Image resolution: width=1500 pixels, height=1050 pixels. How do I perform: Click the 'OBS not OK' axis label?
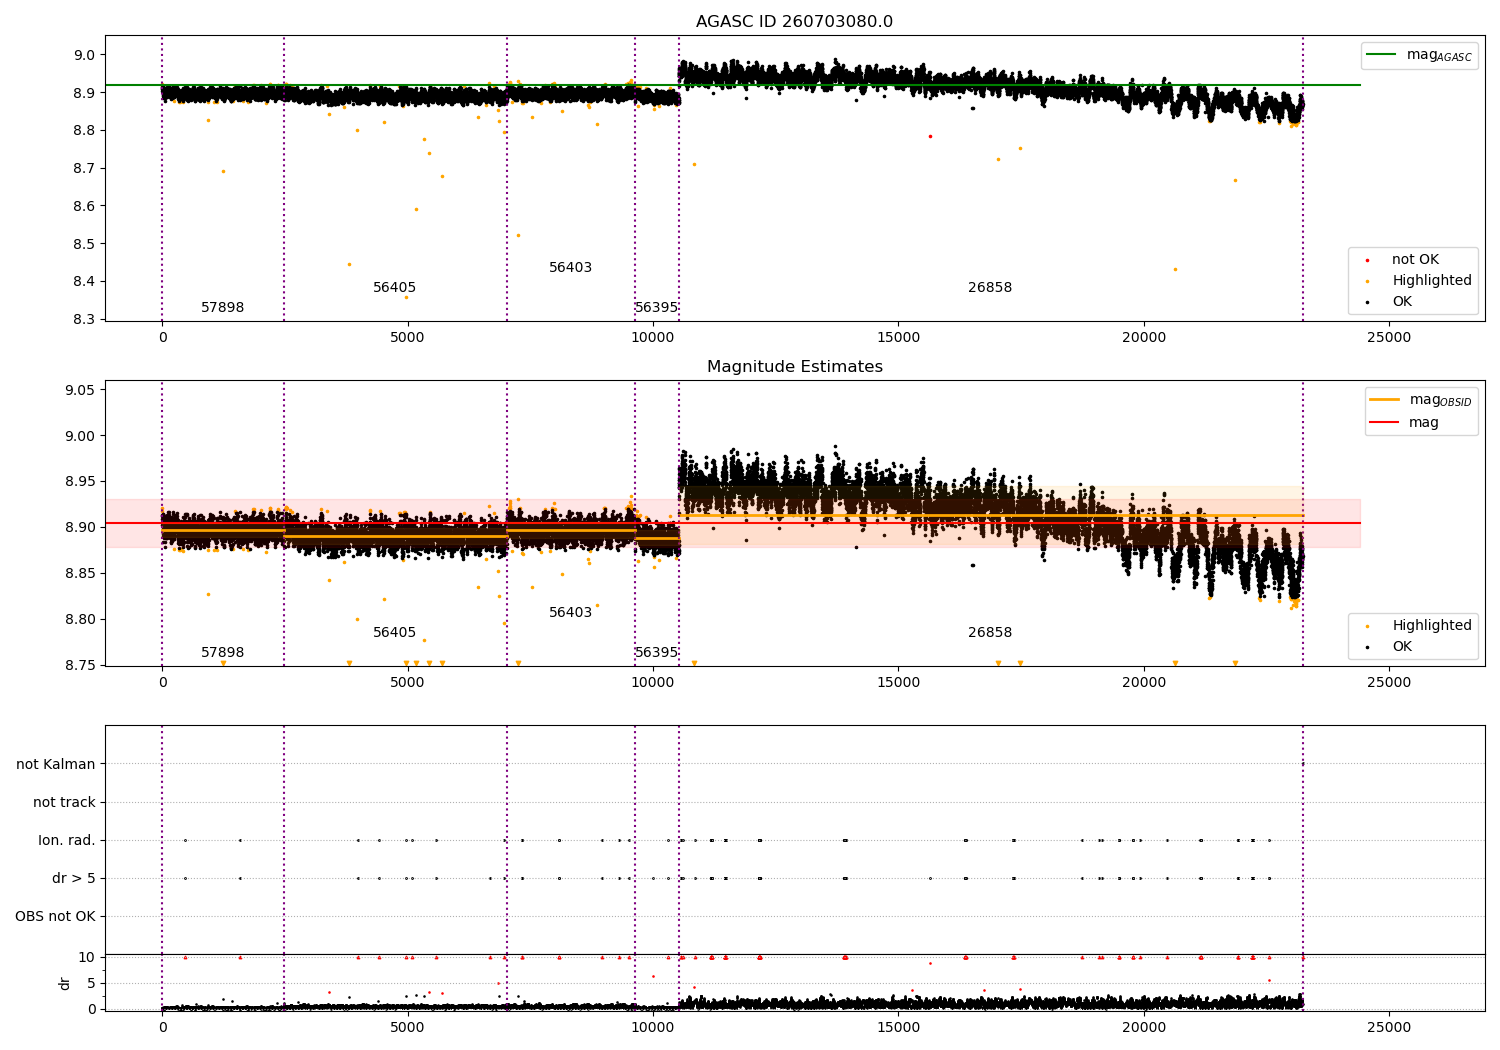[56, 917]
